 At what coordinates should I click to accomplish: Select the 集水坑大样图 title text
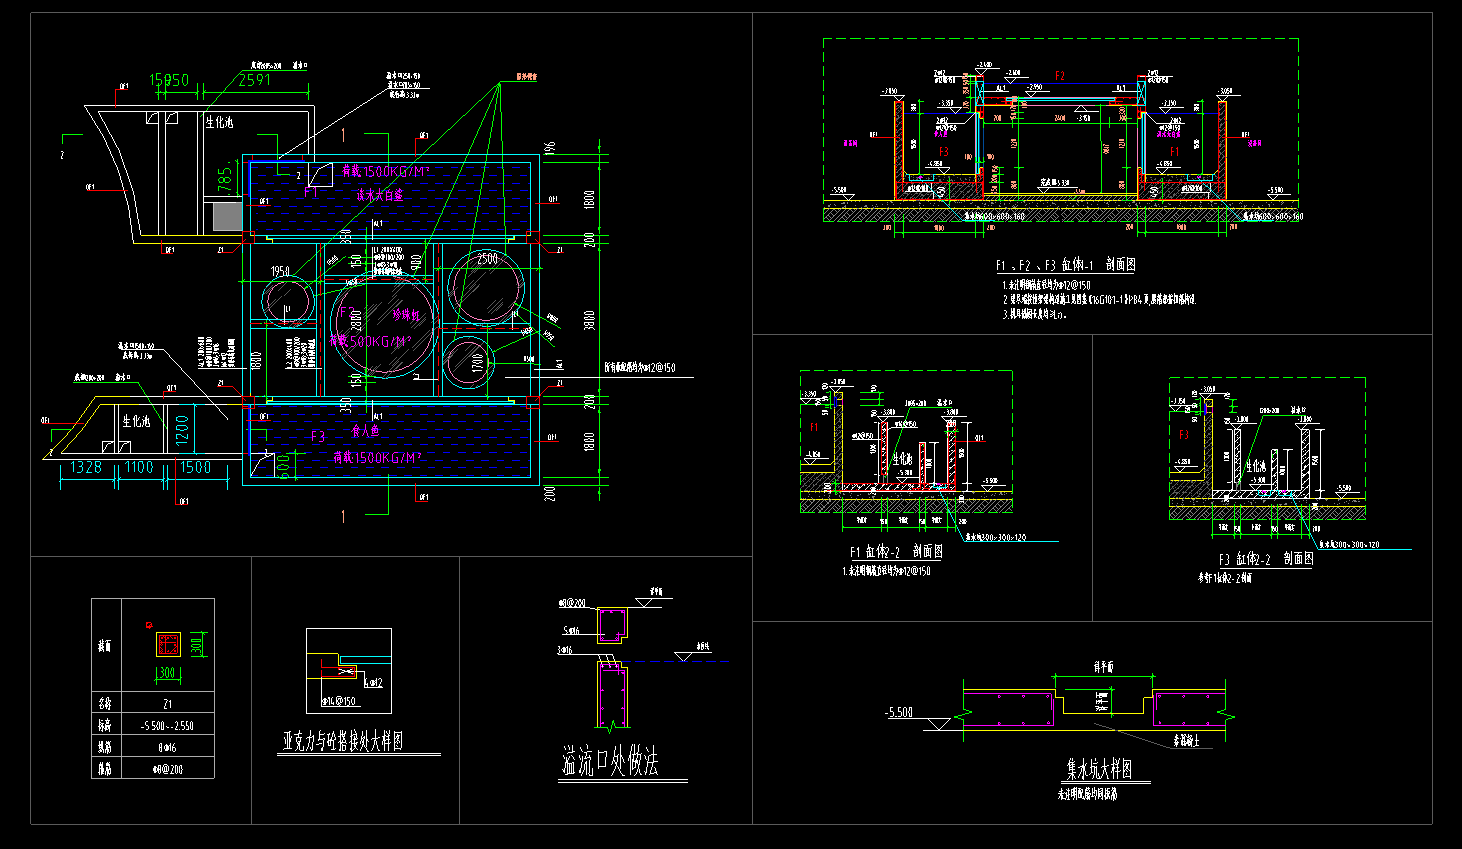point(1098,769)
